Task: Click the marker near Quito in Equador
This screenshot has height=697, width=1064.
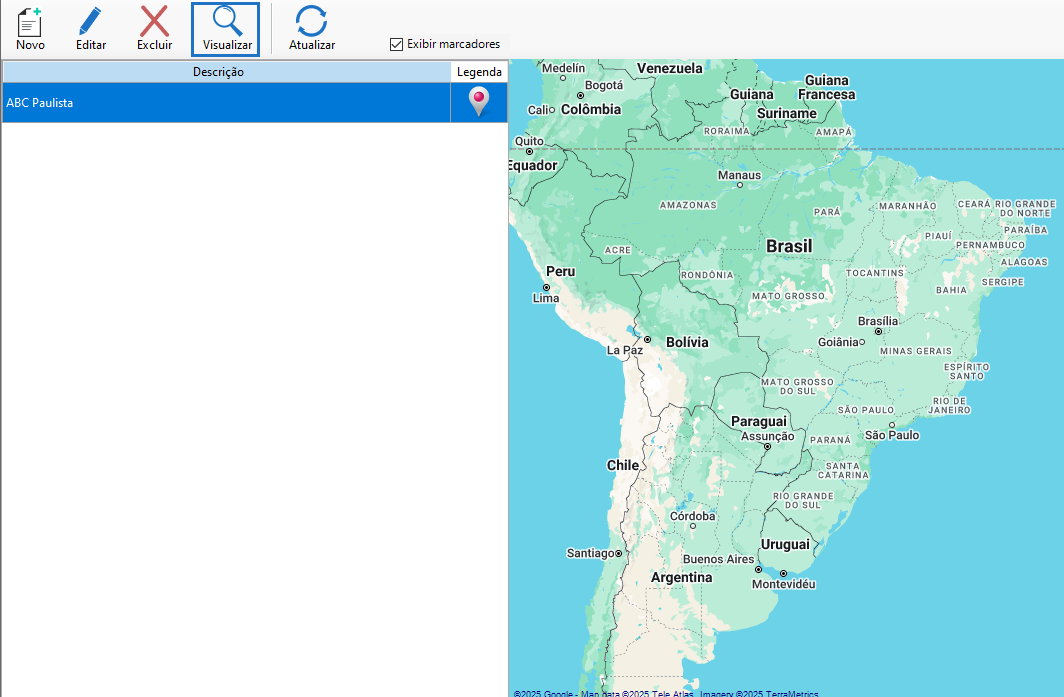Action: [529, 151]
